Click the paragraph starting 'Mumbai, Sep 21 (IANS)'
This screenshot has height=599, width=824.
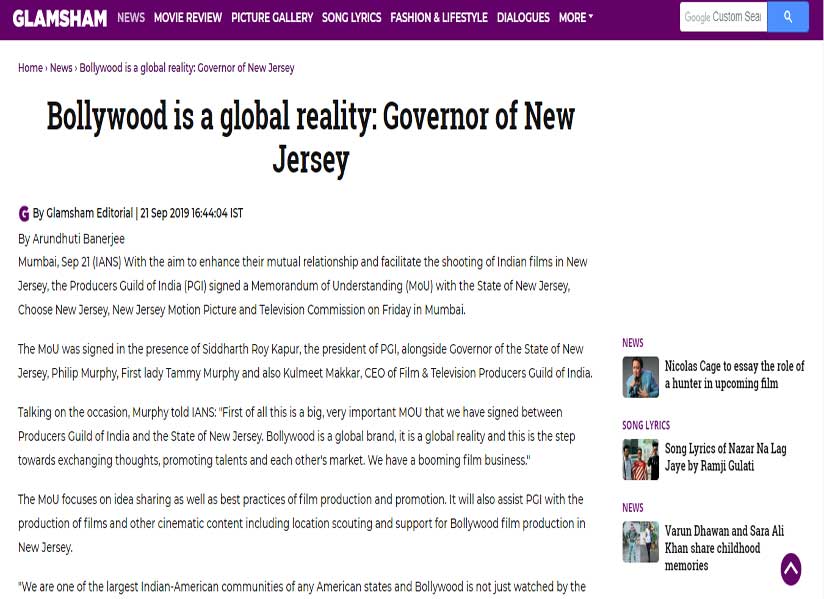pos(303,286)
